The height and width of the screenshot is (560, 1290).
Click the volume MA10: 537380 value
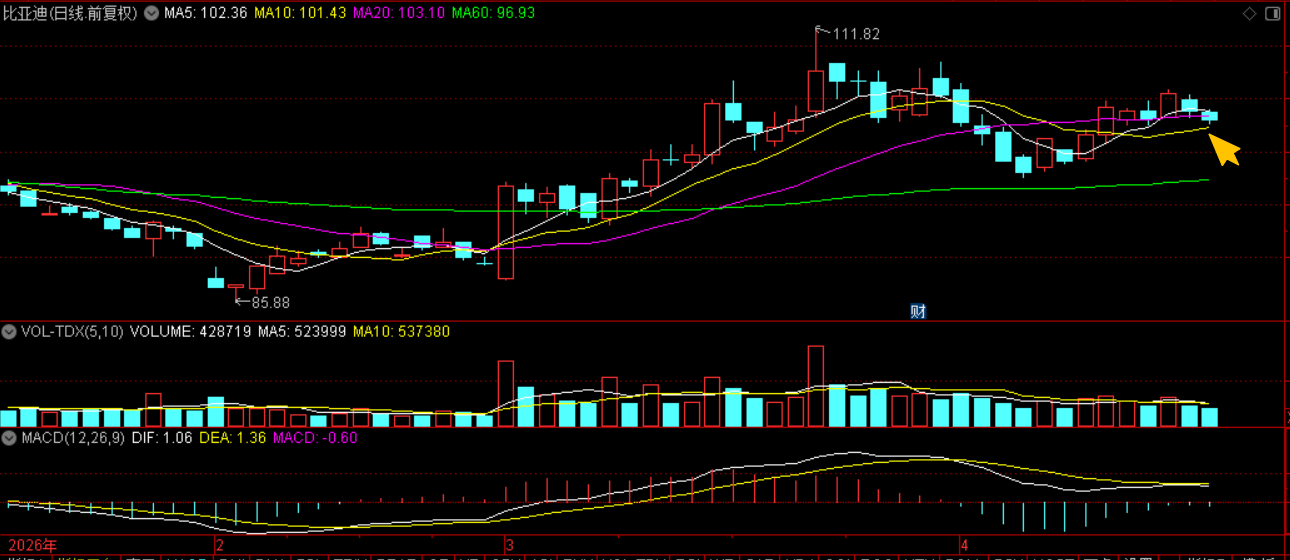point(401,331)
